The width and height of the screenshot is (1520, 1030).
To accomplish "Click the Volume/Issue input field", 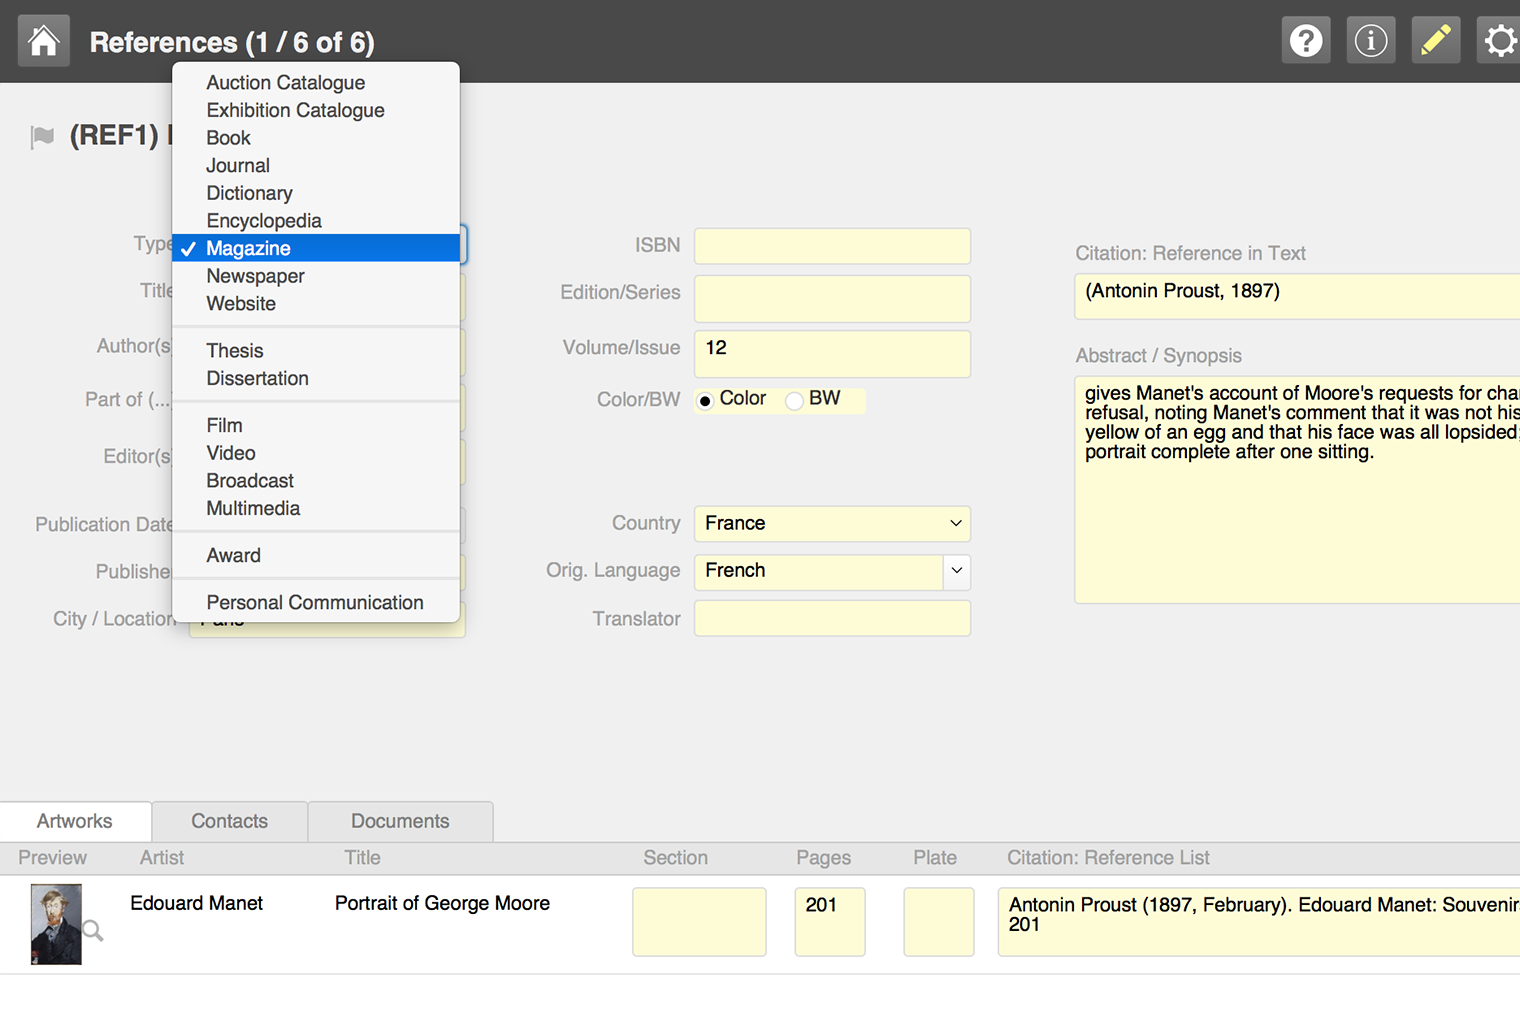I will [x=832, y=353].
